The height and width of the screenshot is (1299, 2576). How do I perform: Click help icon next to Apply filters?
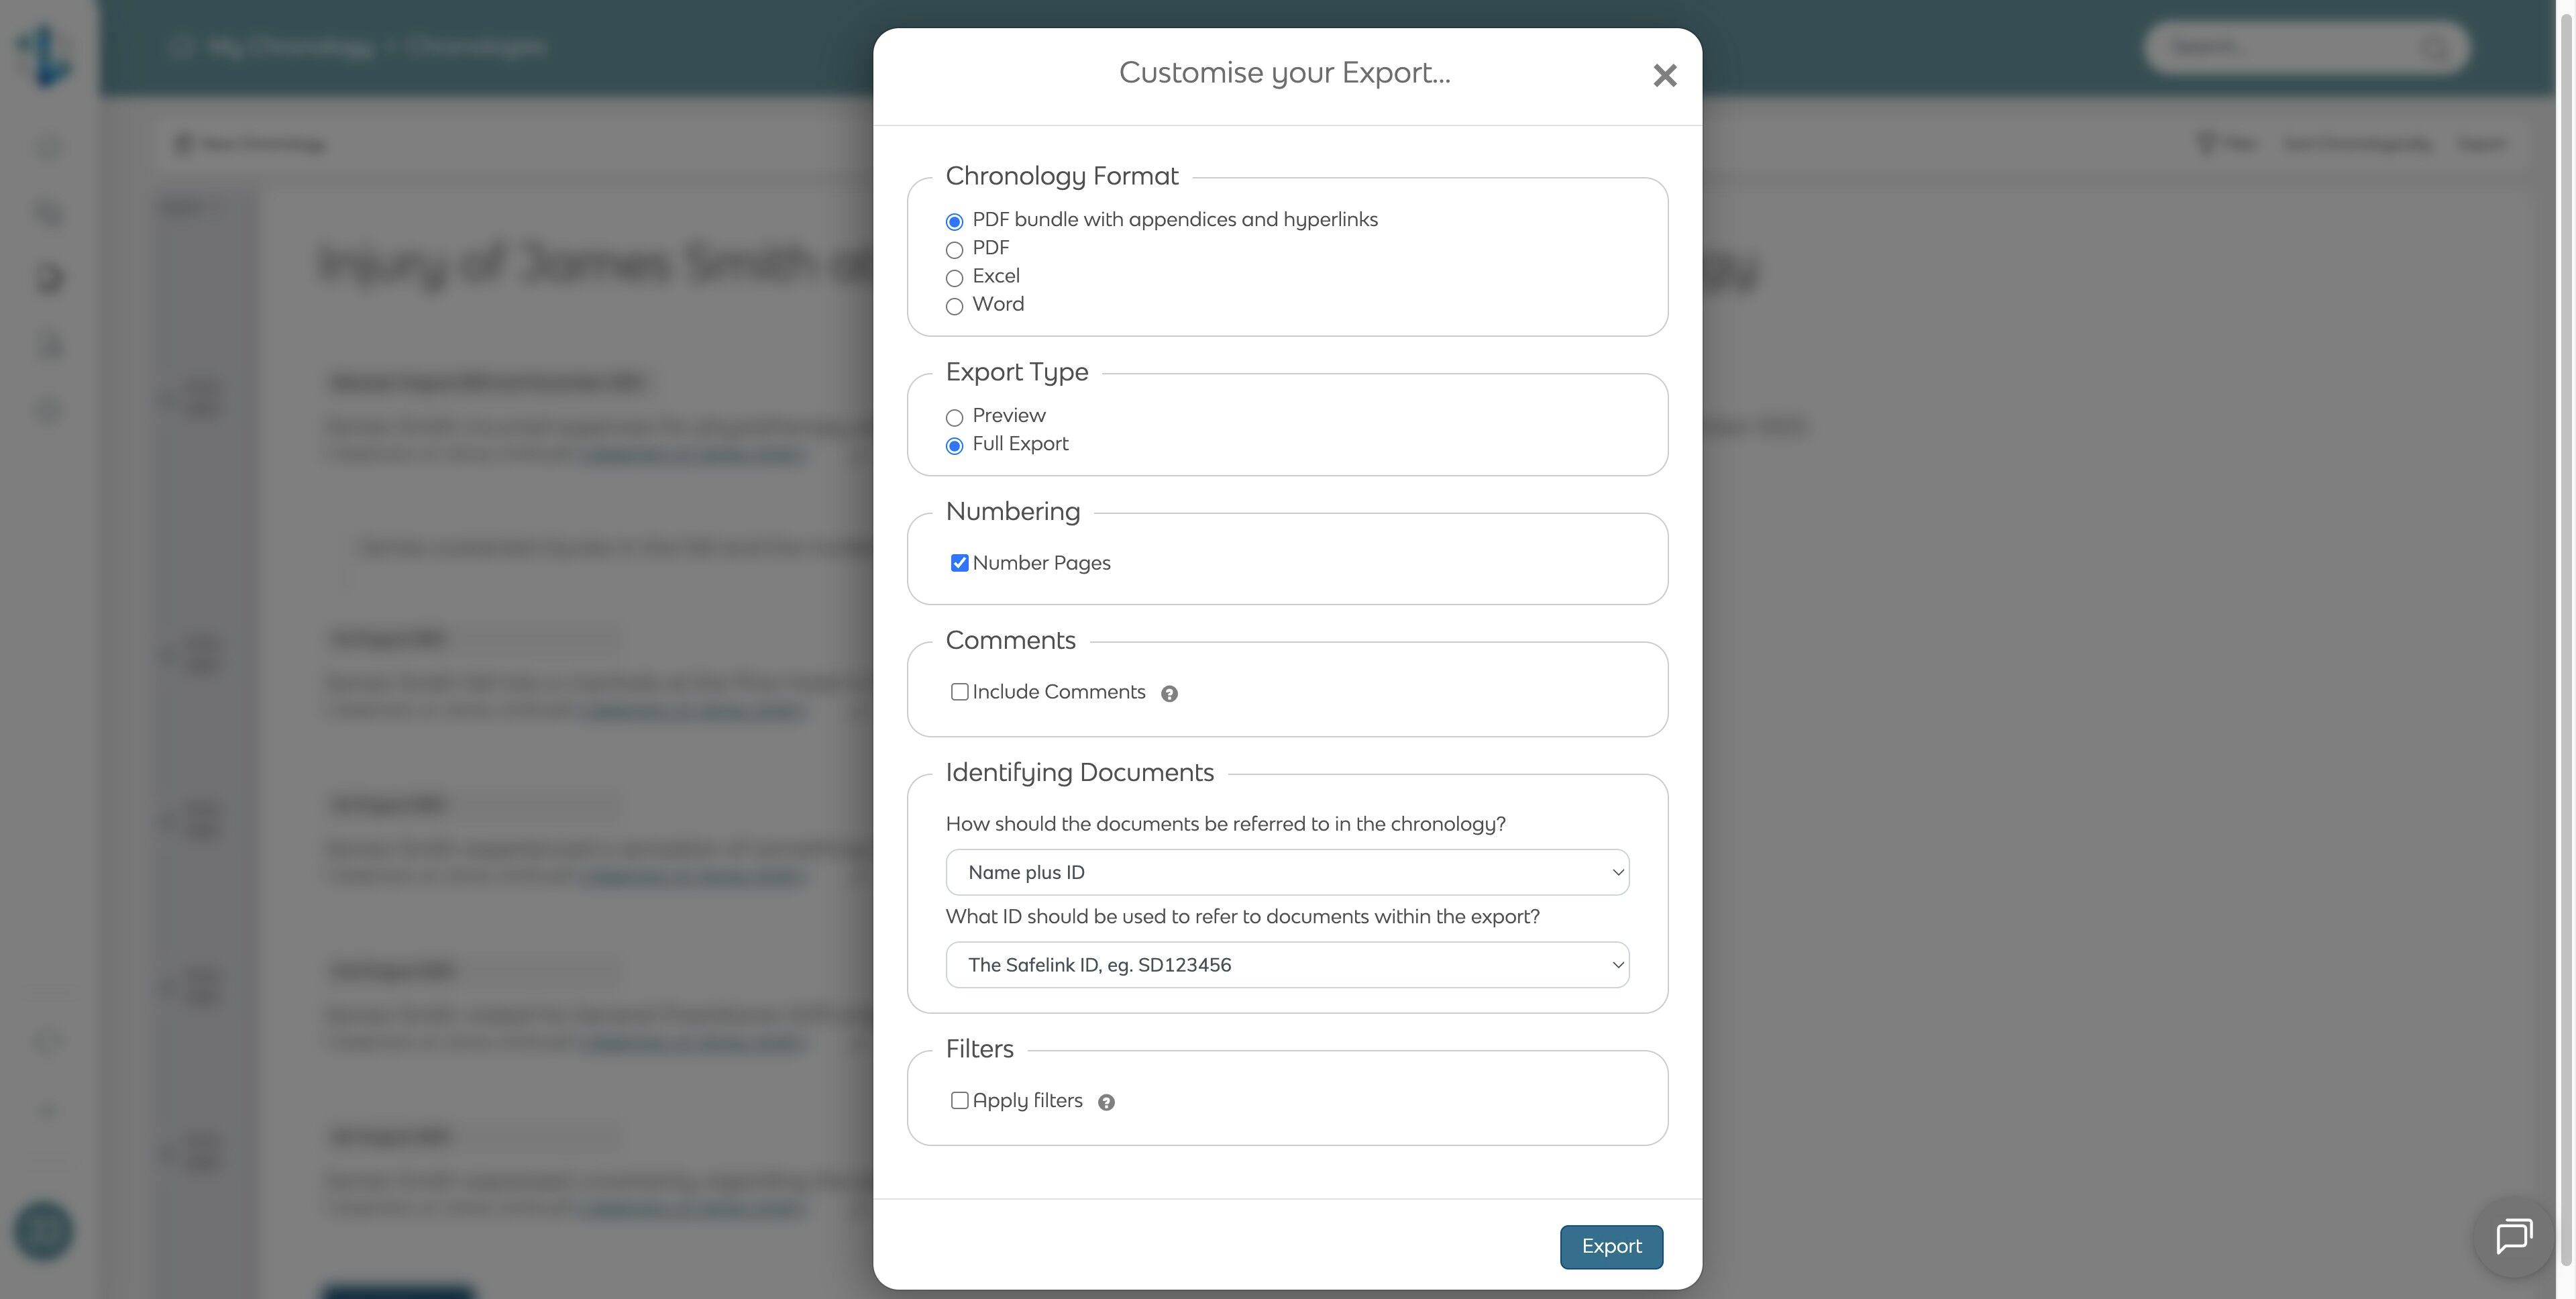pos(1106,1102)
